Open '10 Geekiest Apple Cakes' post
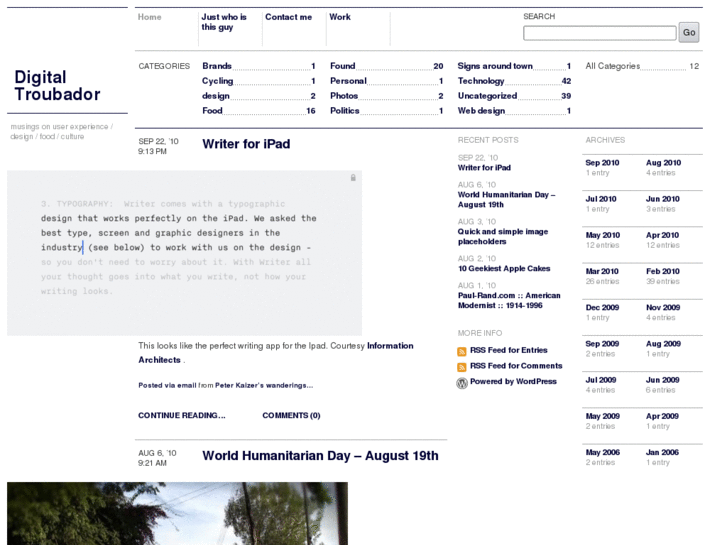Screen dimensions: 727x545 [x=504, y=268]
